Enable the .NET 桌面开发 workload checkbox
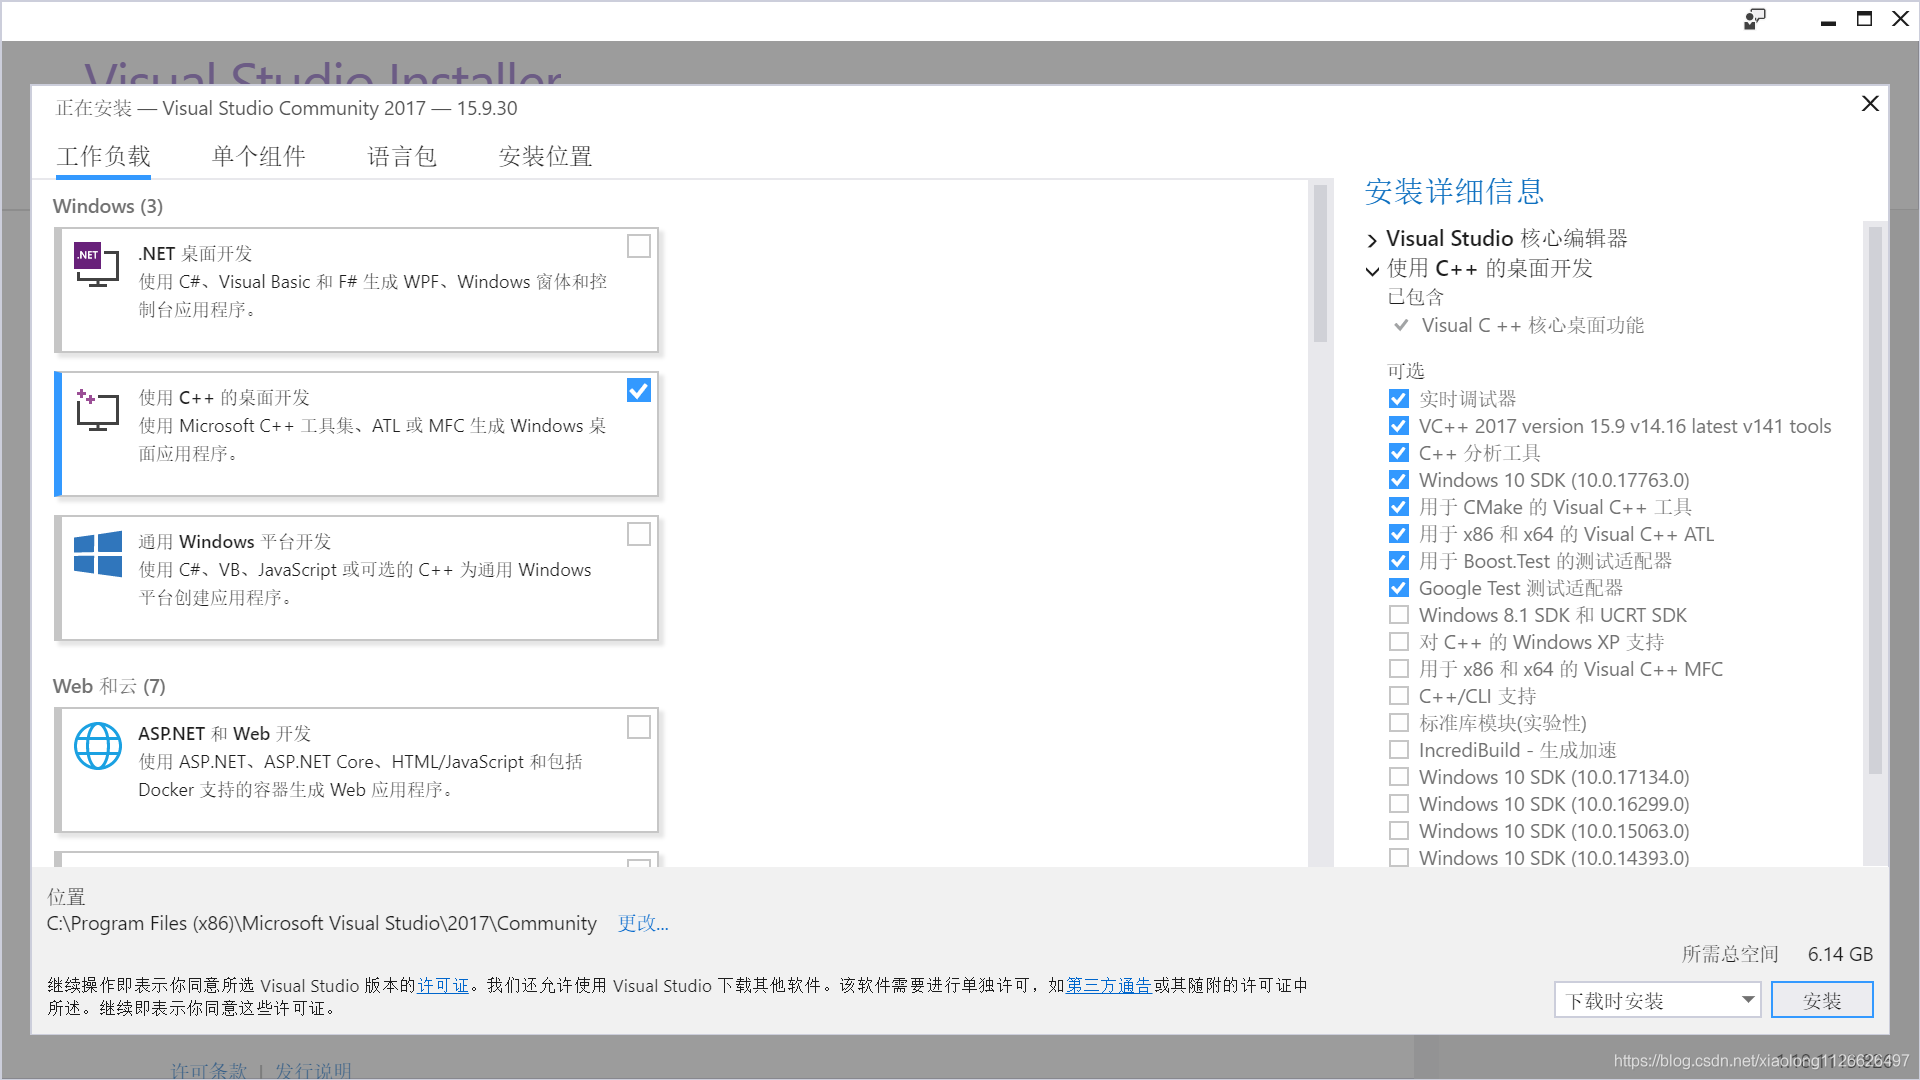The image size is (1920, 1080). click(x=639, y=246)
